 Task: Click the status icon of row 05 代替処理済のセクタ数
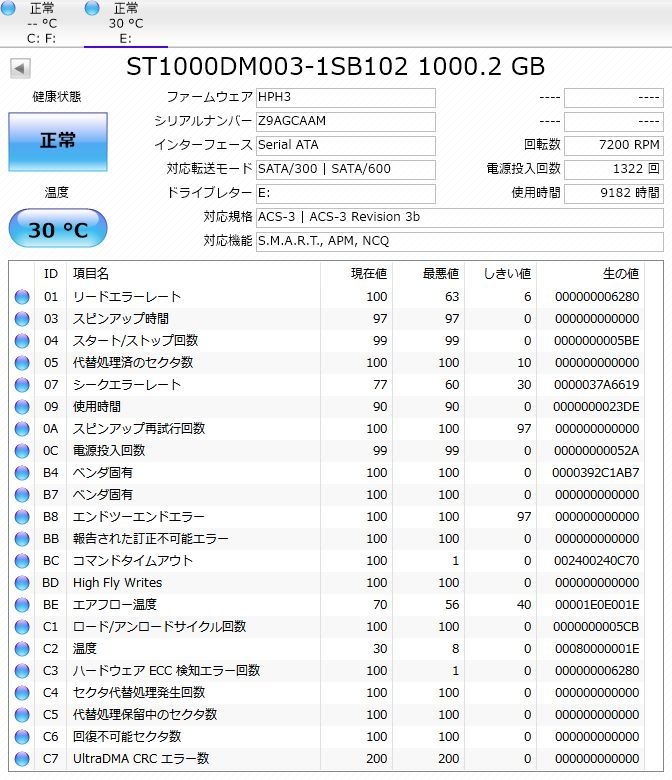coord(22,363)
